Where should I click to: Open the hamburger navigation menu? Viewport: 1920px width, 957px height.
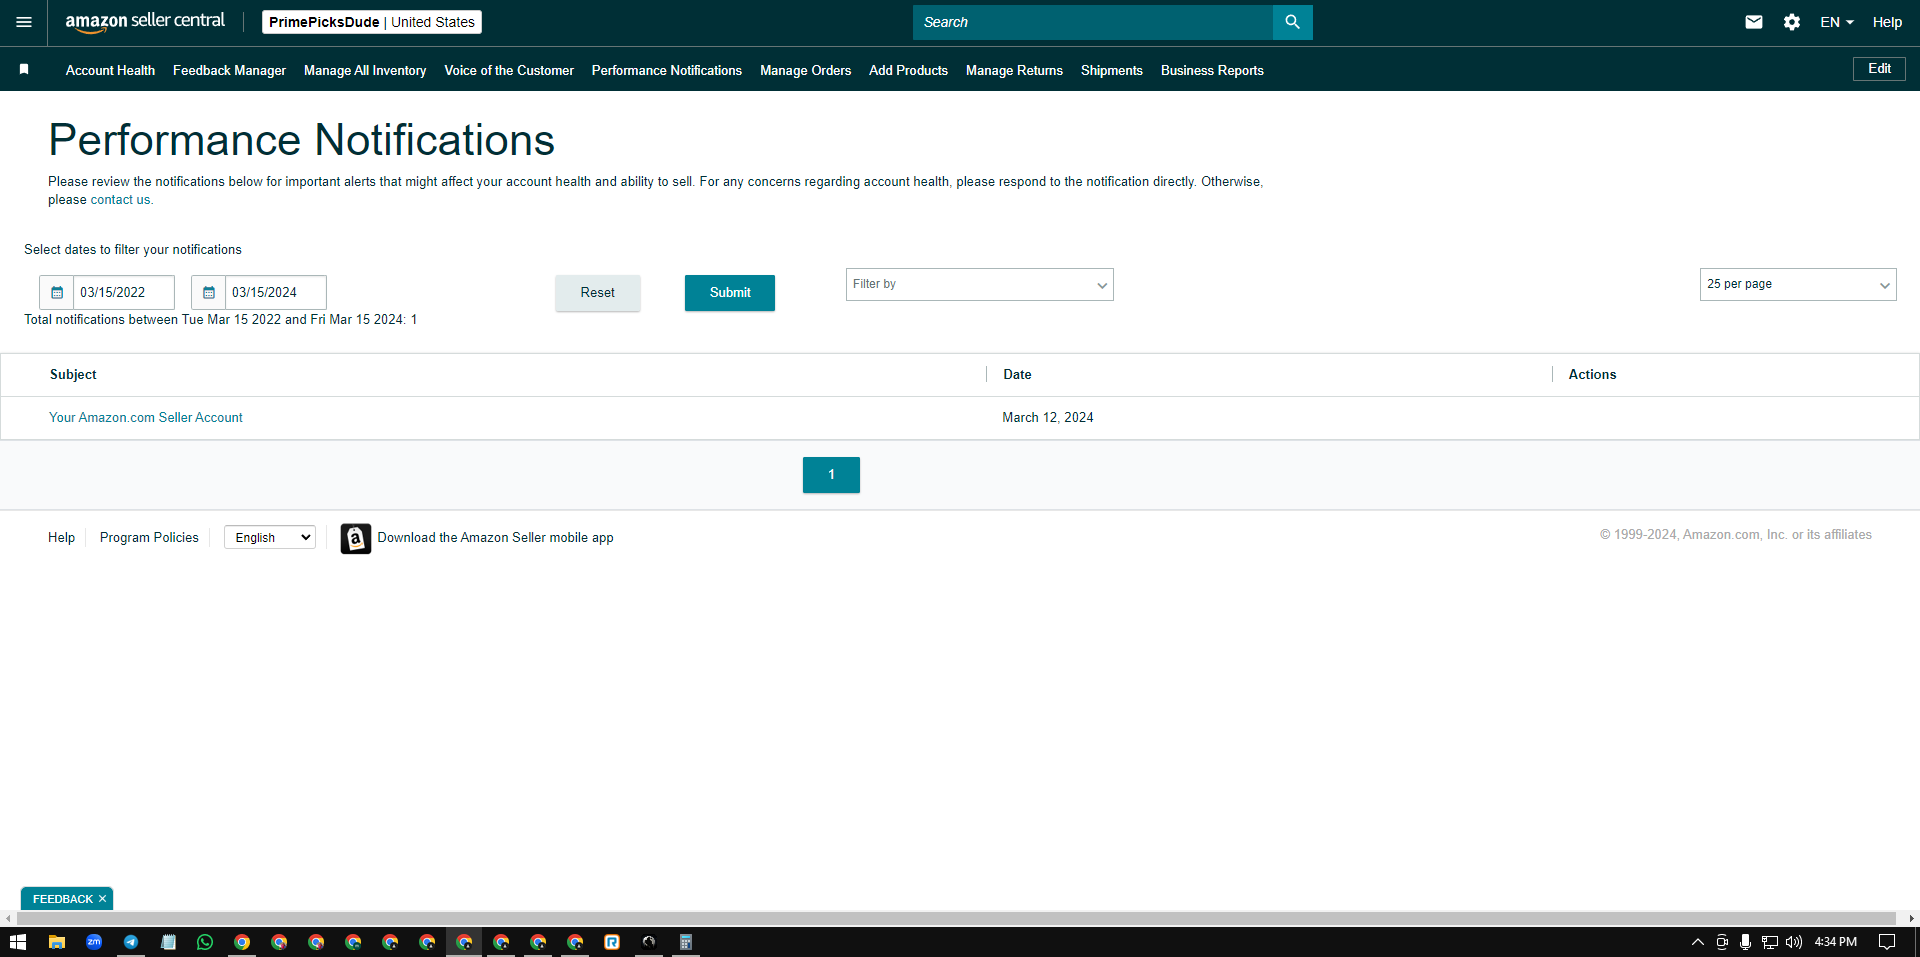click(24, 22)
